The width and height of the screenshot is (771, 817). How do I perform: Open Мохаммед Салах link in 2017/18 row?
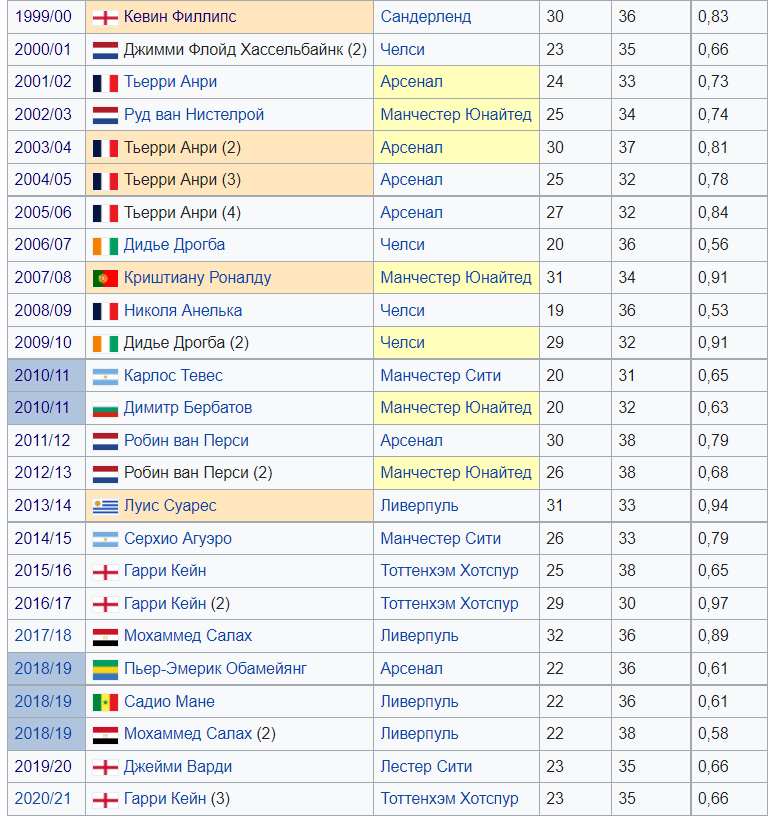click(188, 636)
